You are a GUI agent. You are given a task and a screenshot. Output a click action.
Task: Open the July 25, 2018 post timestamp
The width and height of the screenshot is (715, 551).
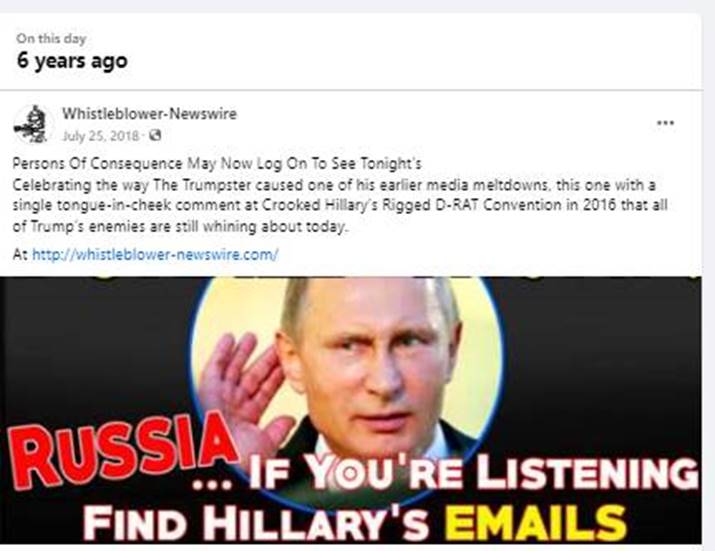[x=100, y=136]
